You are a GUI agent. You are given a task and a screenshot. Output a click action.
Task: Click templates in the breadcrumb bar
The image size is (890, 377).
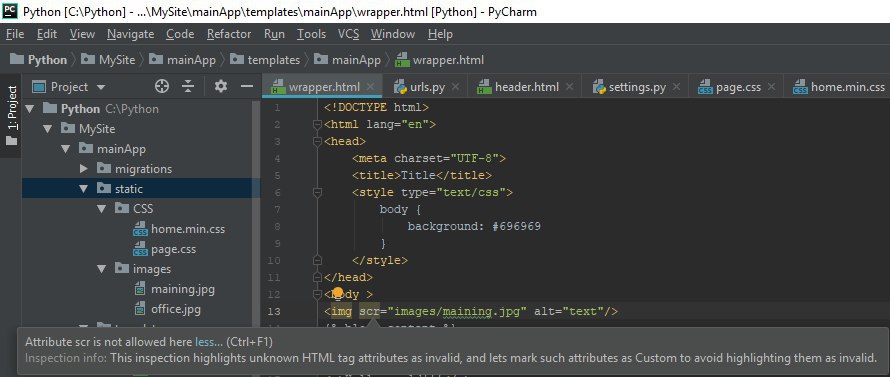[x=274, y=60]
